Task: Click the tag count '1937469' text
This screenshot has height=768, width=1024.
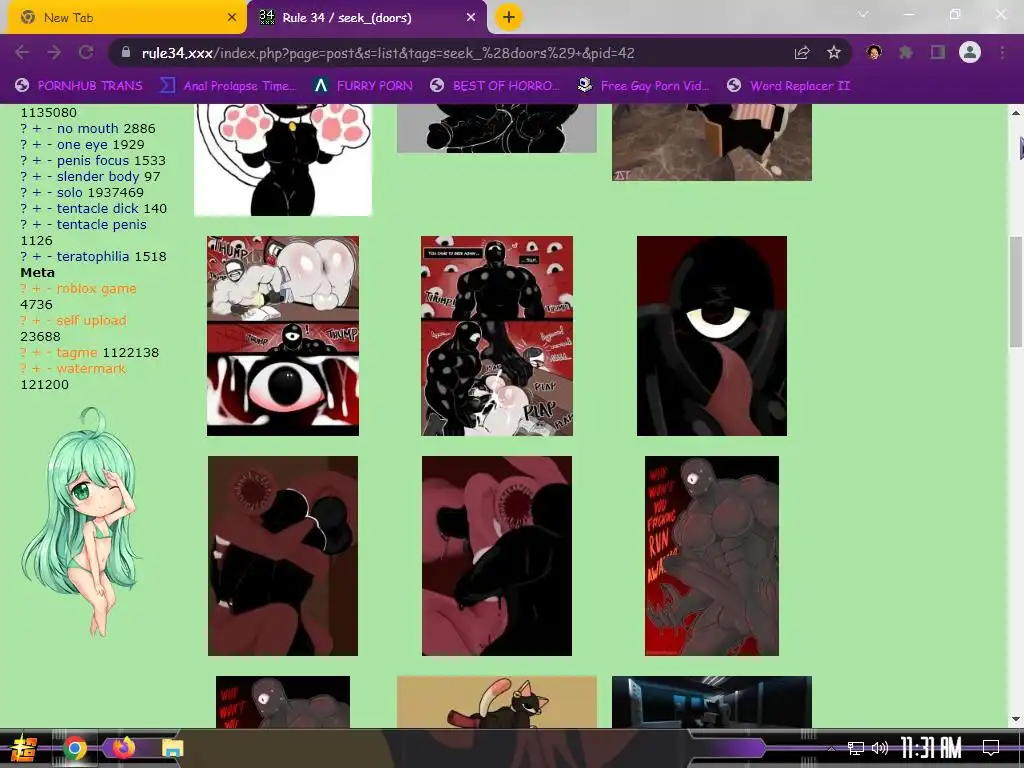Action: click(x=115, y=192)
